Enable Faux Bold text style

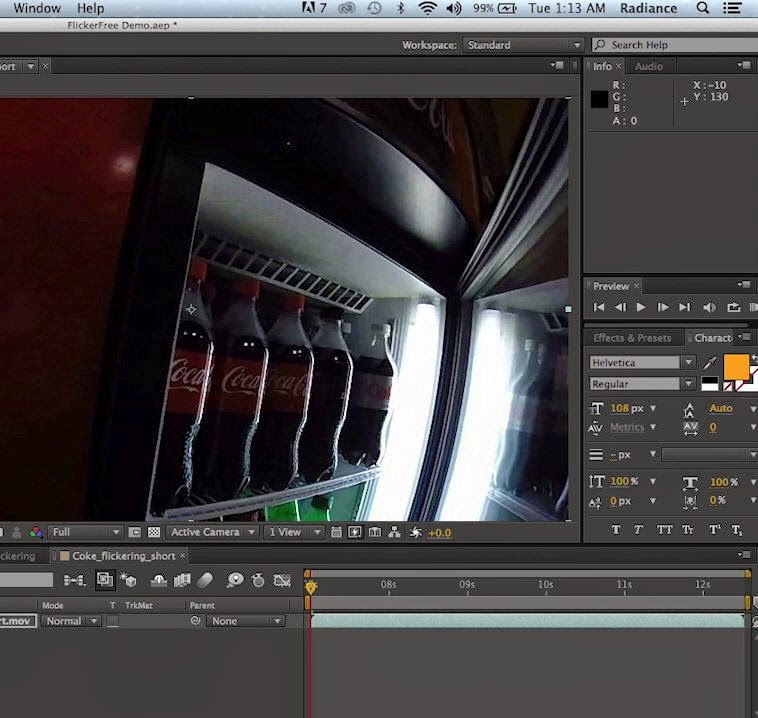click(x=615, y=530)
